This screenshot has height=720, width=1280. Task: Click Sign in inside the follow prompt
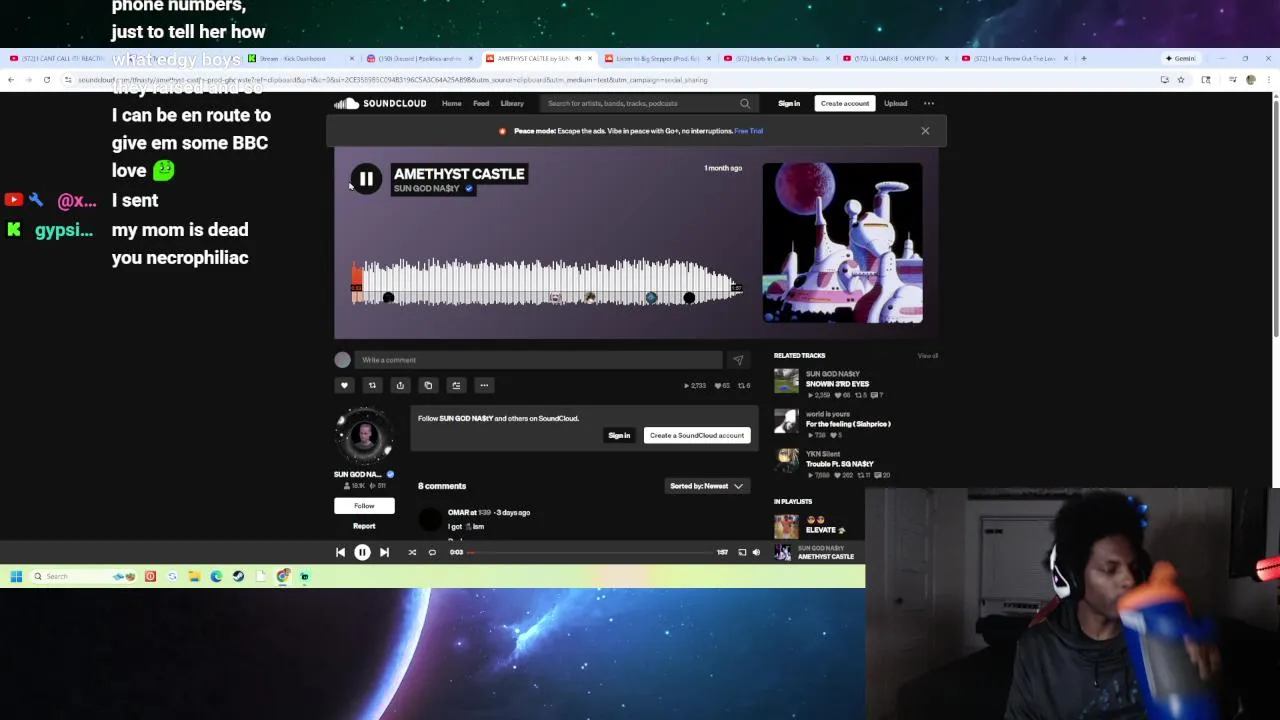pos(619,435)
